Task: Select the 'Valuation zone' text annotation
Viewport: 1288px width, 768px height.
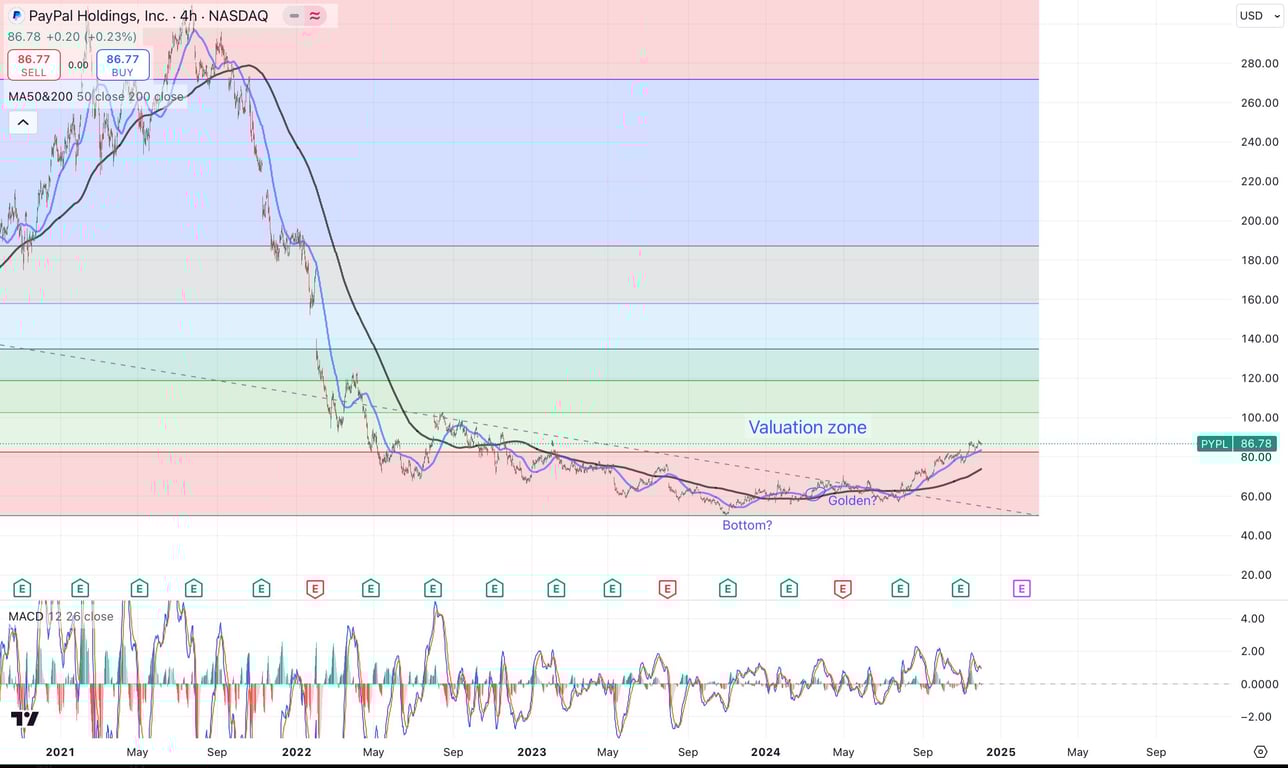Action: tap(808, 427)
